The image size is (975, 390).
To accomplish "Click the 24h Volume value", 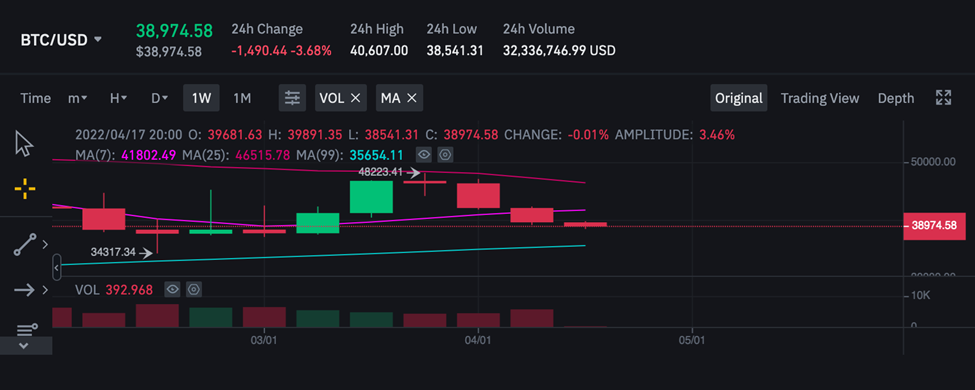I will coord(559,50).
